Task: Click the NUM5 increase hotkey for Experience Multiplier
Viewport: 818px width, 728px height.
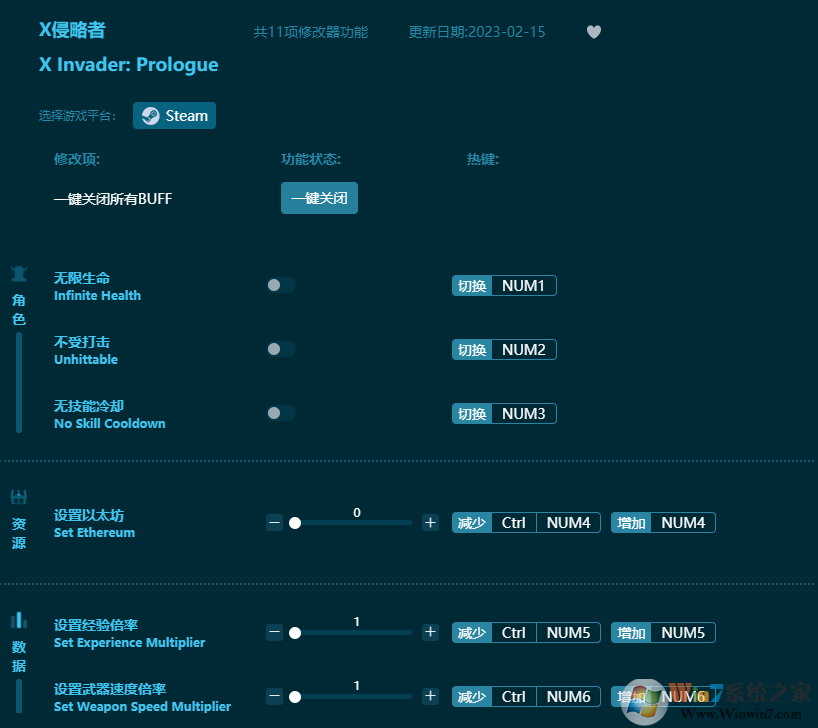Action: pyautogui.click(x=683, y=633)
